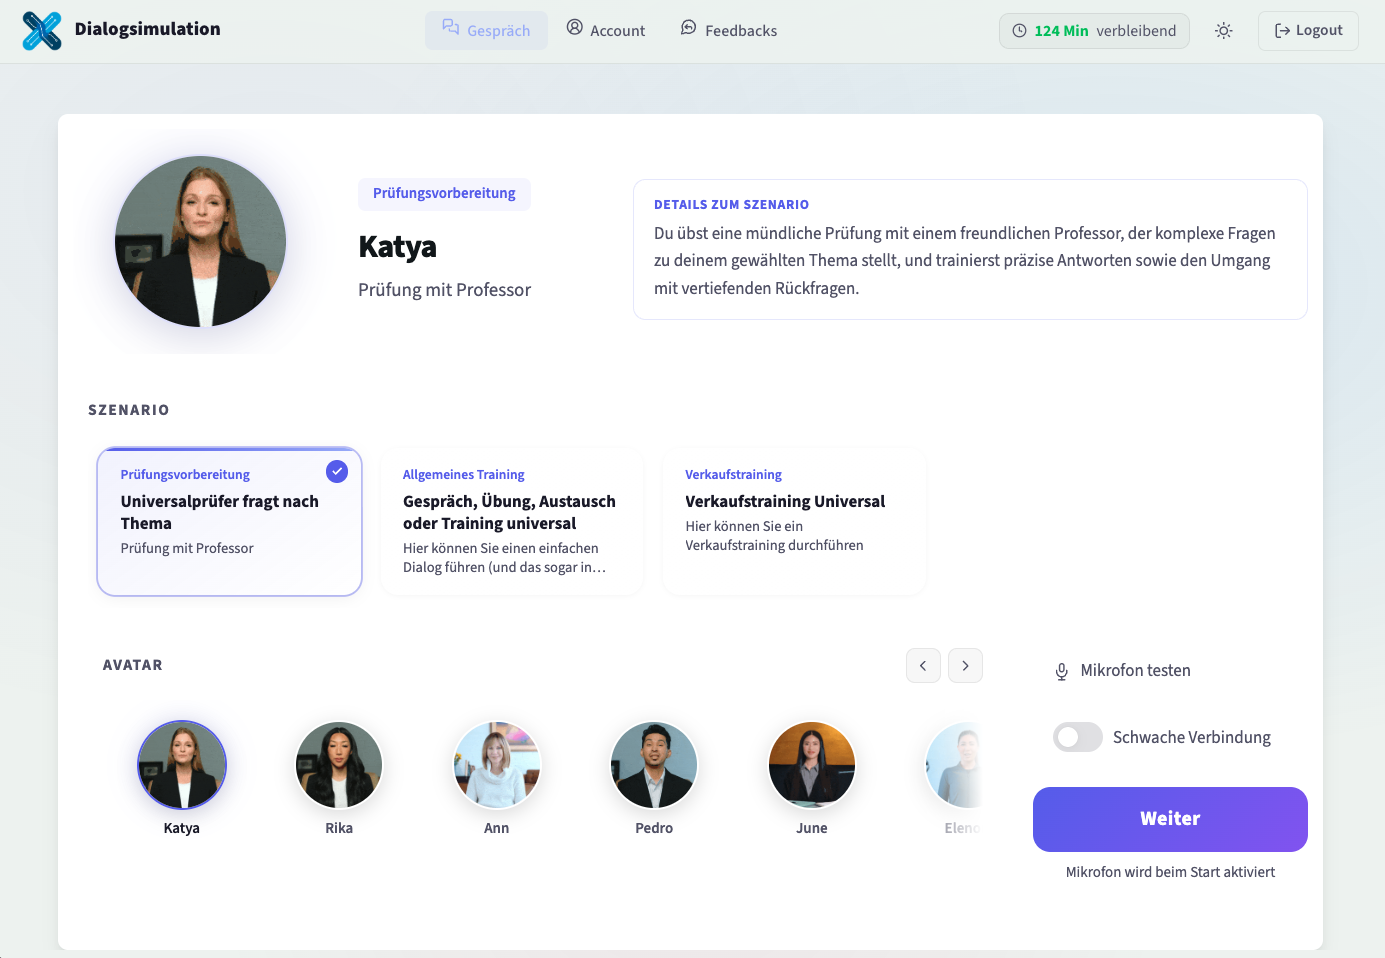Choose the Rika avatar thumbnail
Image resolution: width=1385 pixels, height=958 pixels.
tap(339, 765)
